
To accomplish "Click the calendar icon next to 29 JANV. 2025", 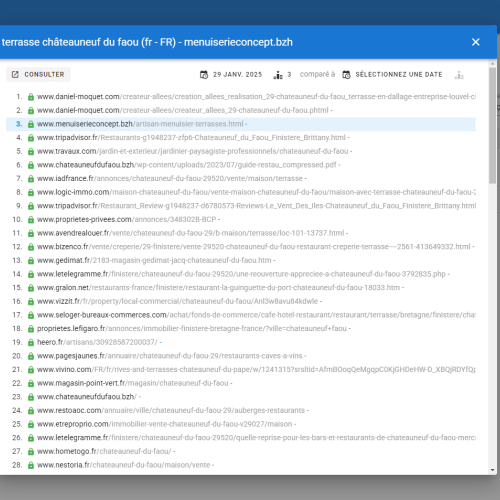I will (x=204, y=75).
